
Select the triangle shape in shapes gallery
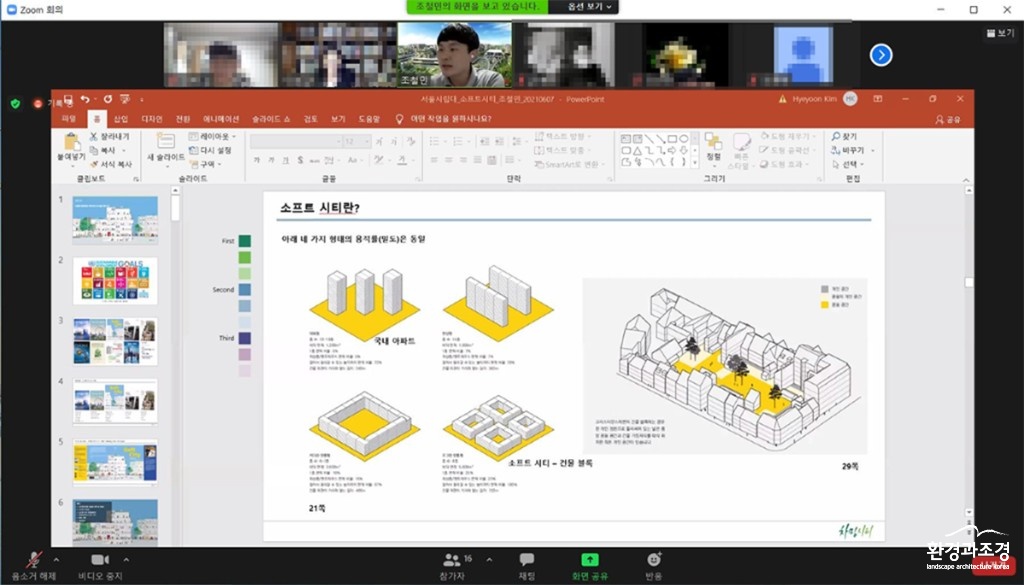click(x=637, y=150)
